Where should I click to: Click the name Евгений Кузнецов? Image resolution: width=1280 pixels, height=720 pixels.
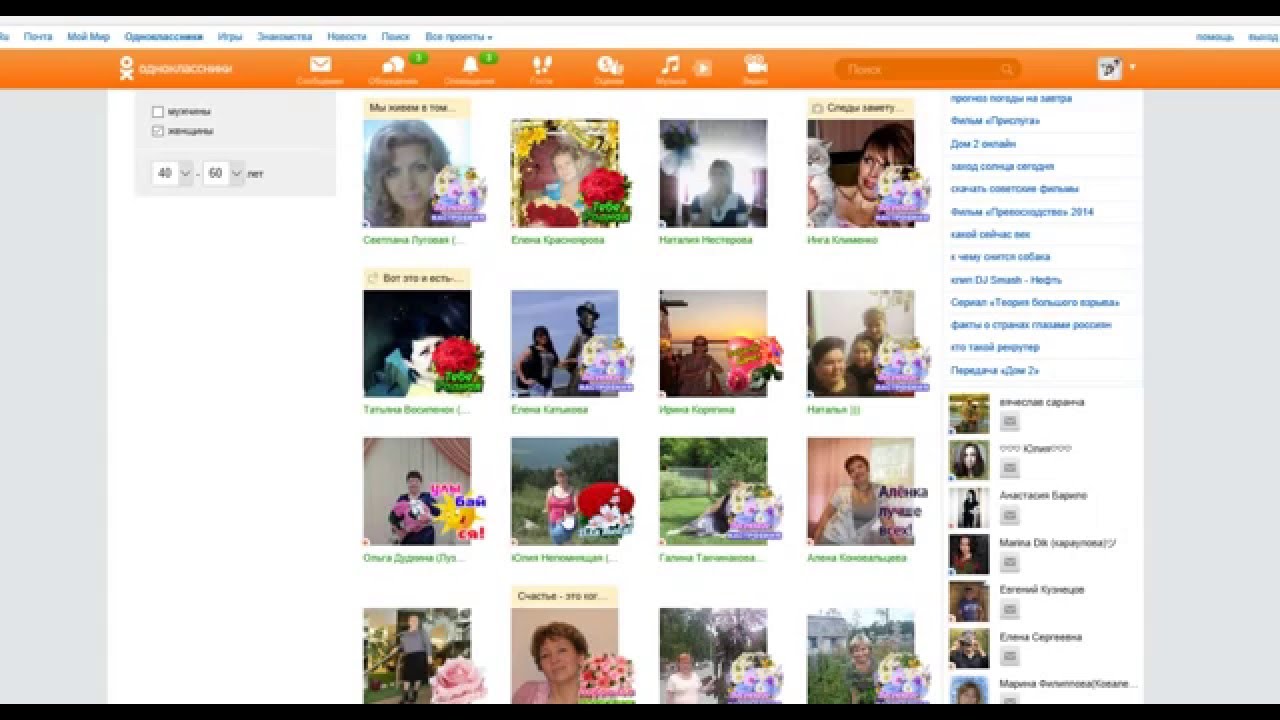[1042, 590]
